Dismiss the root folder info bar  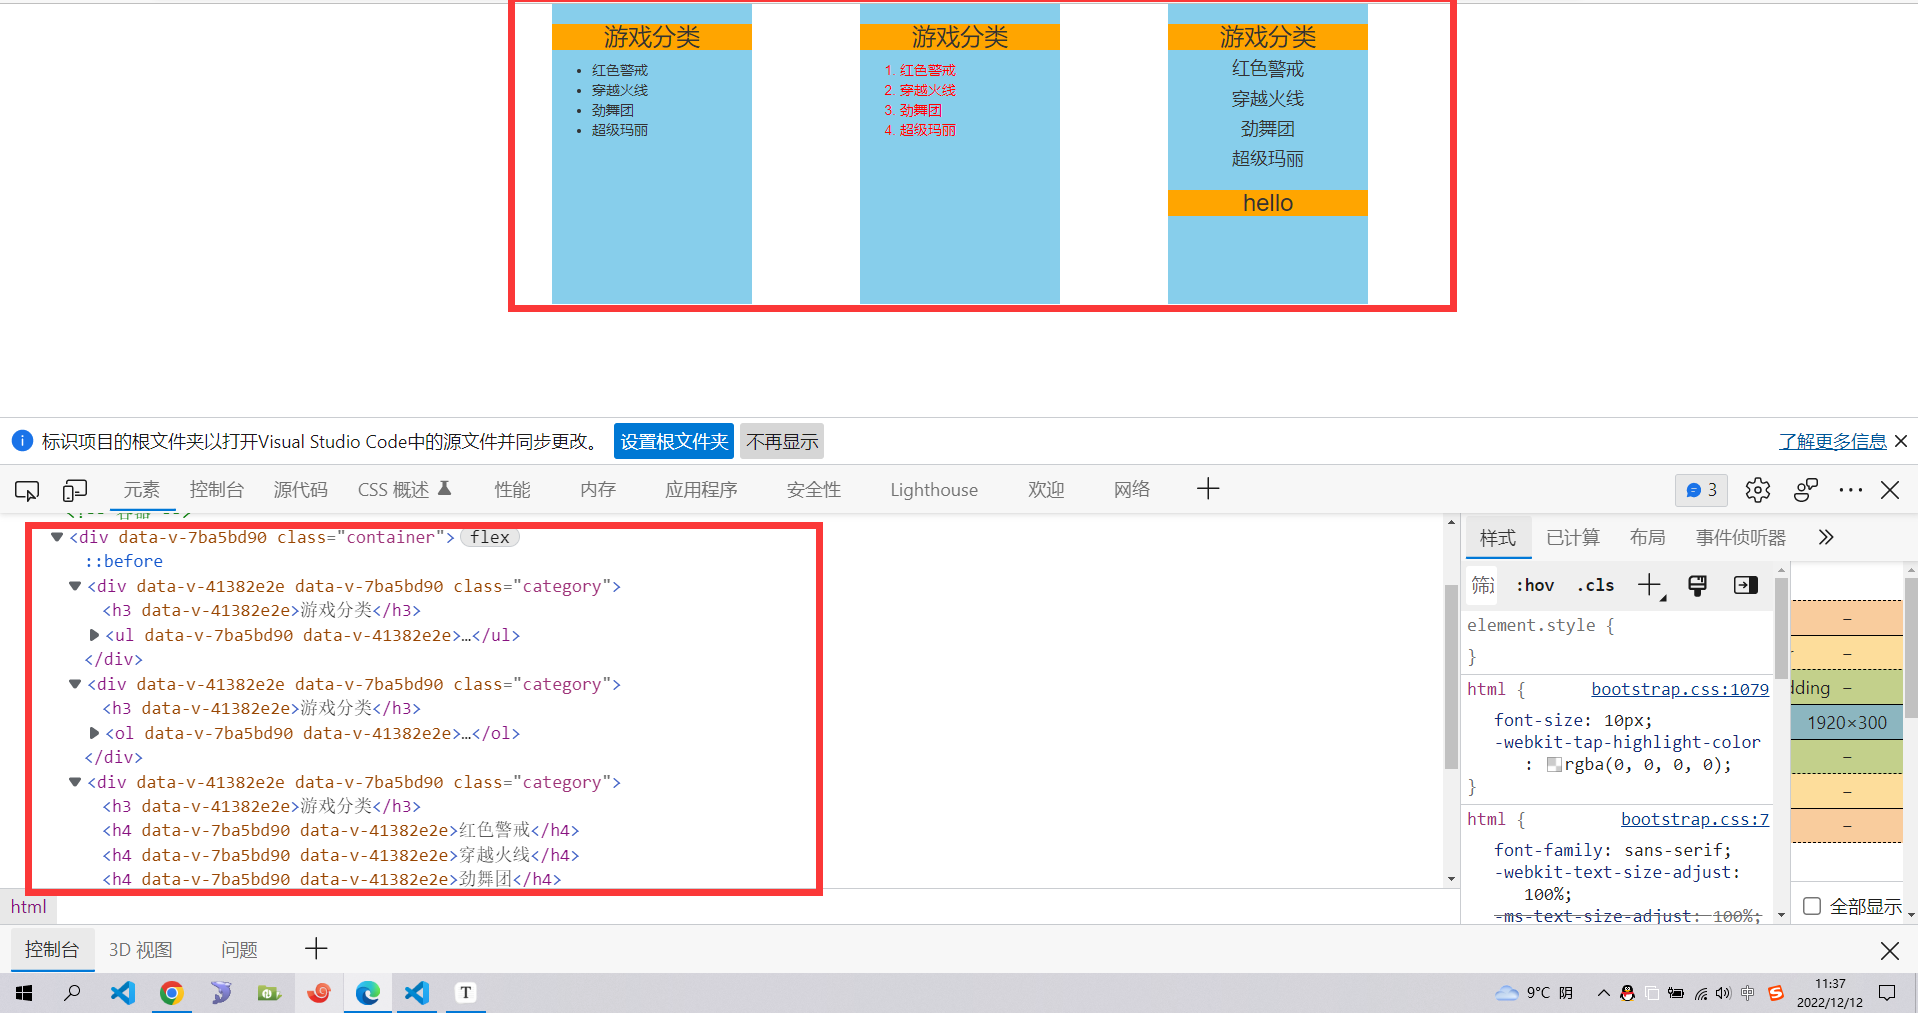pyautogui.click(x=1901, y=441)
